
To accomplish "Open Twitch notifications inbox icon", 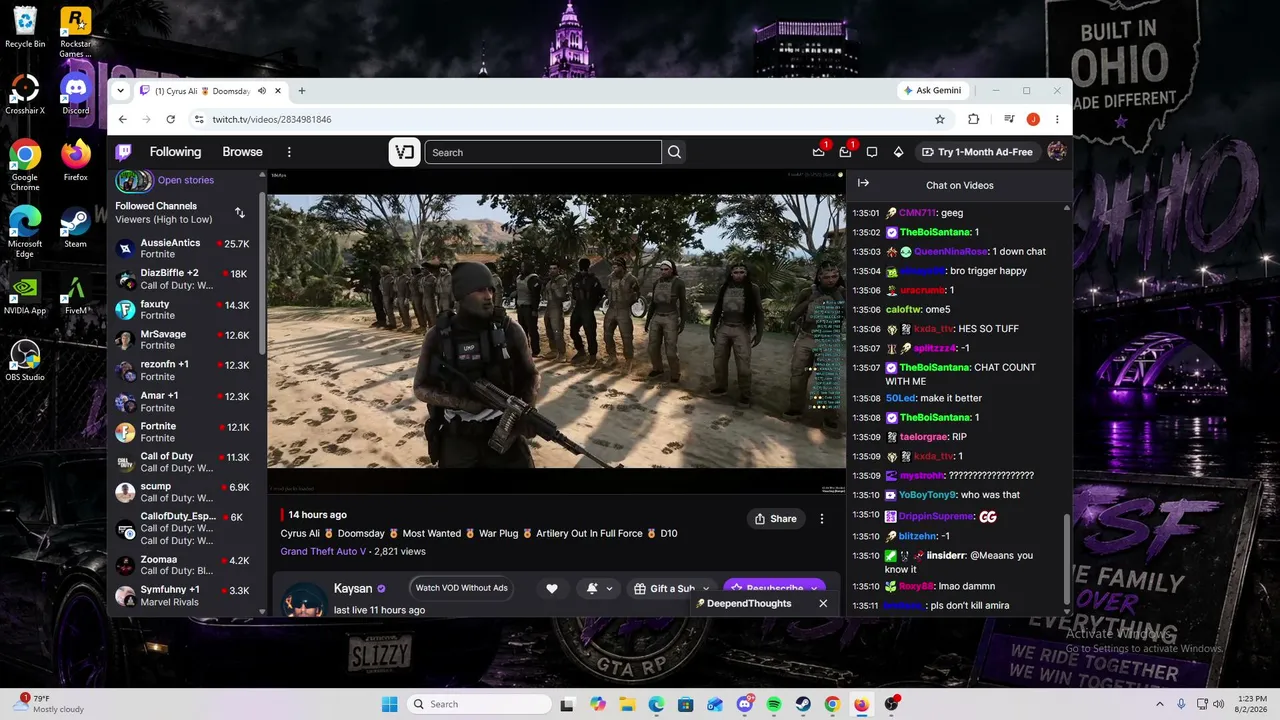I will point(845,152).
